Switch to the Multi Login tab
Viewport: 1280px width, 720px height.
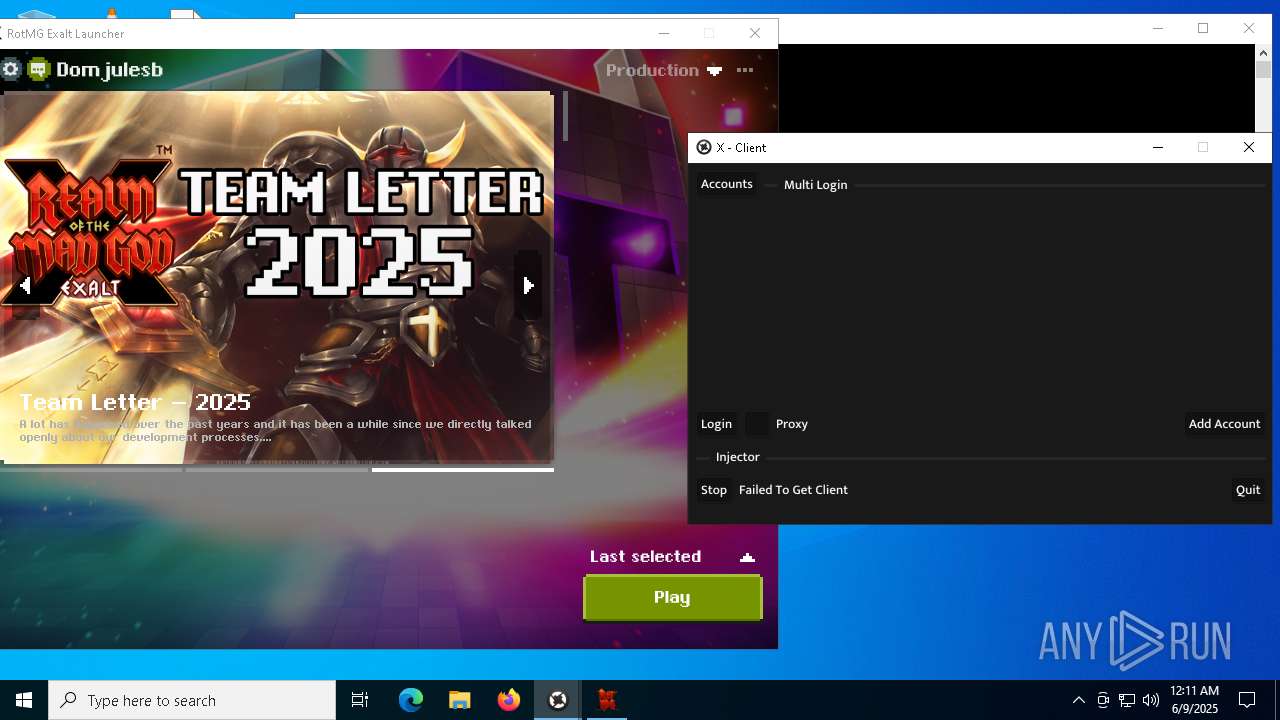tap(815, 185)
